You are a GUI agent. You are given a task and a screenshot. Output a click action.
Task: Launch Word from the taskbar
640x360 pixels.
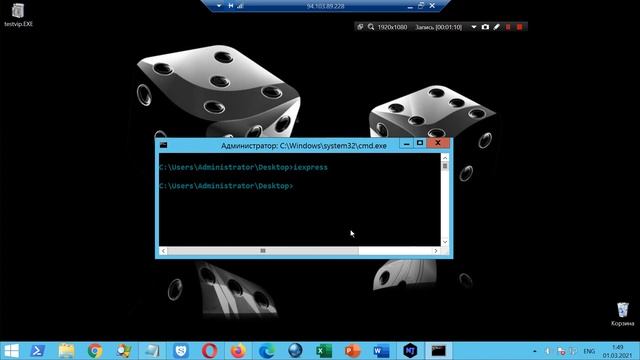381,351
